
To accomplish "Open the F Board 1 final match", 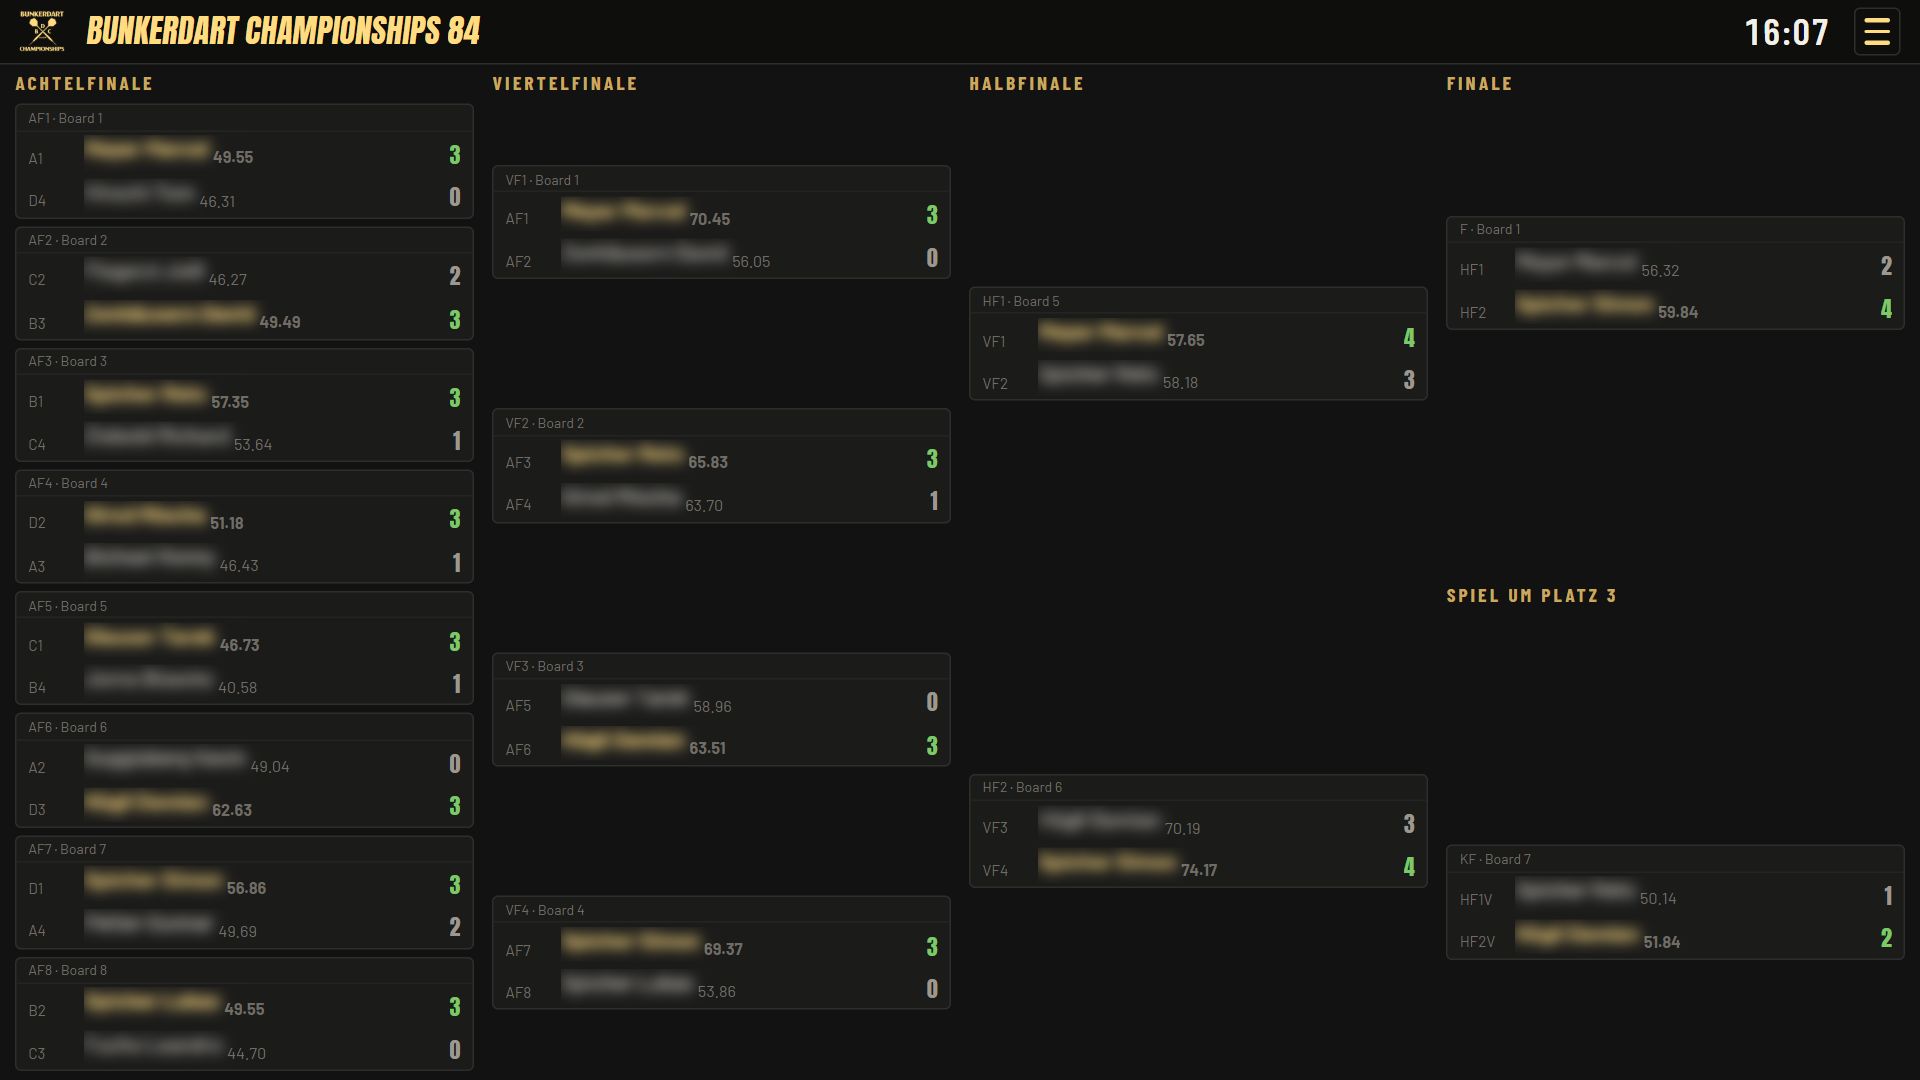I will point(1675,273).
